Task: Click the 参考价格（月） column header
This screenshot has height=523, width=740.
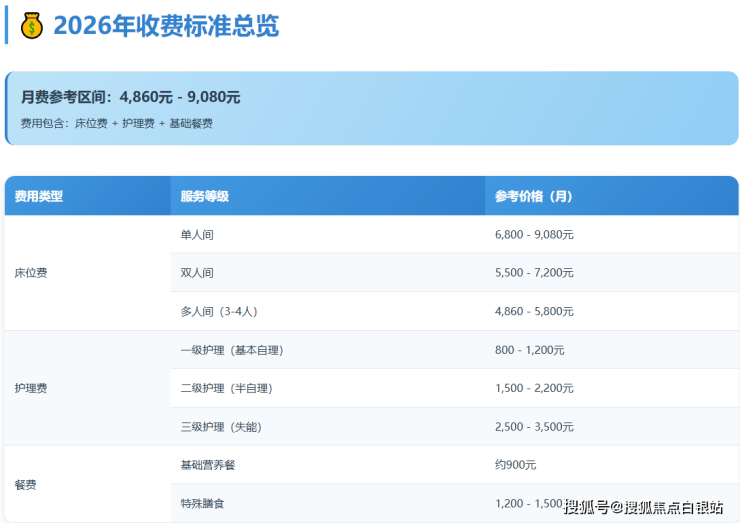Action: coord(533,196)
